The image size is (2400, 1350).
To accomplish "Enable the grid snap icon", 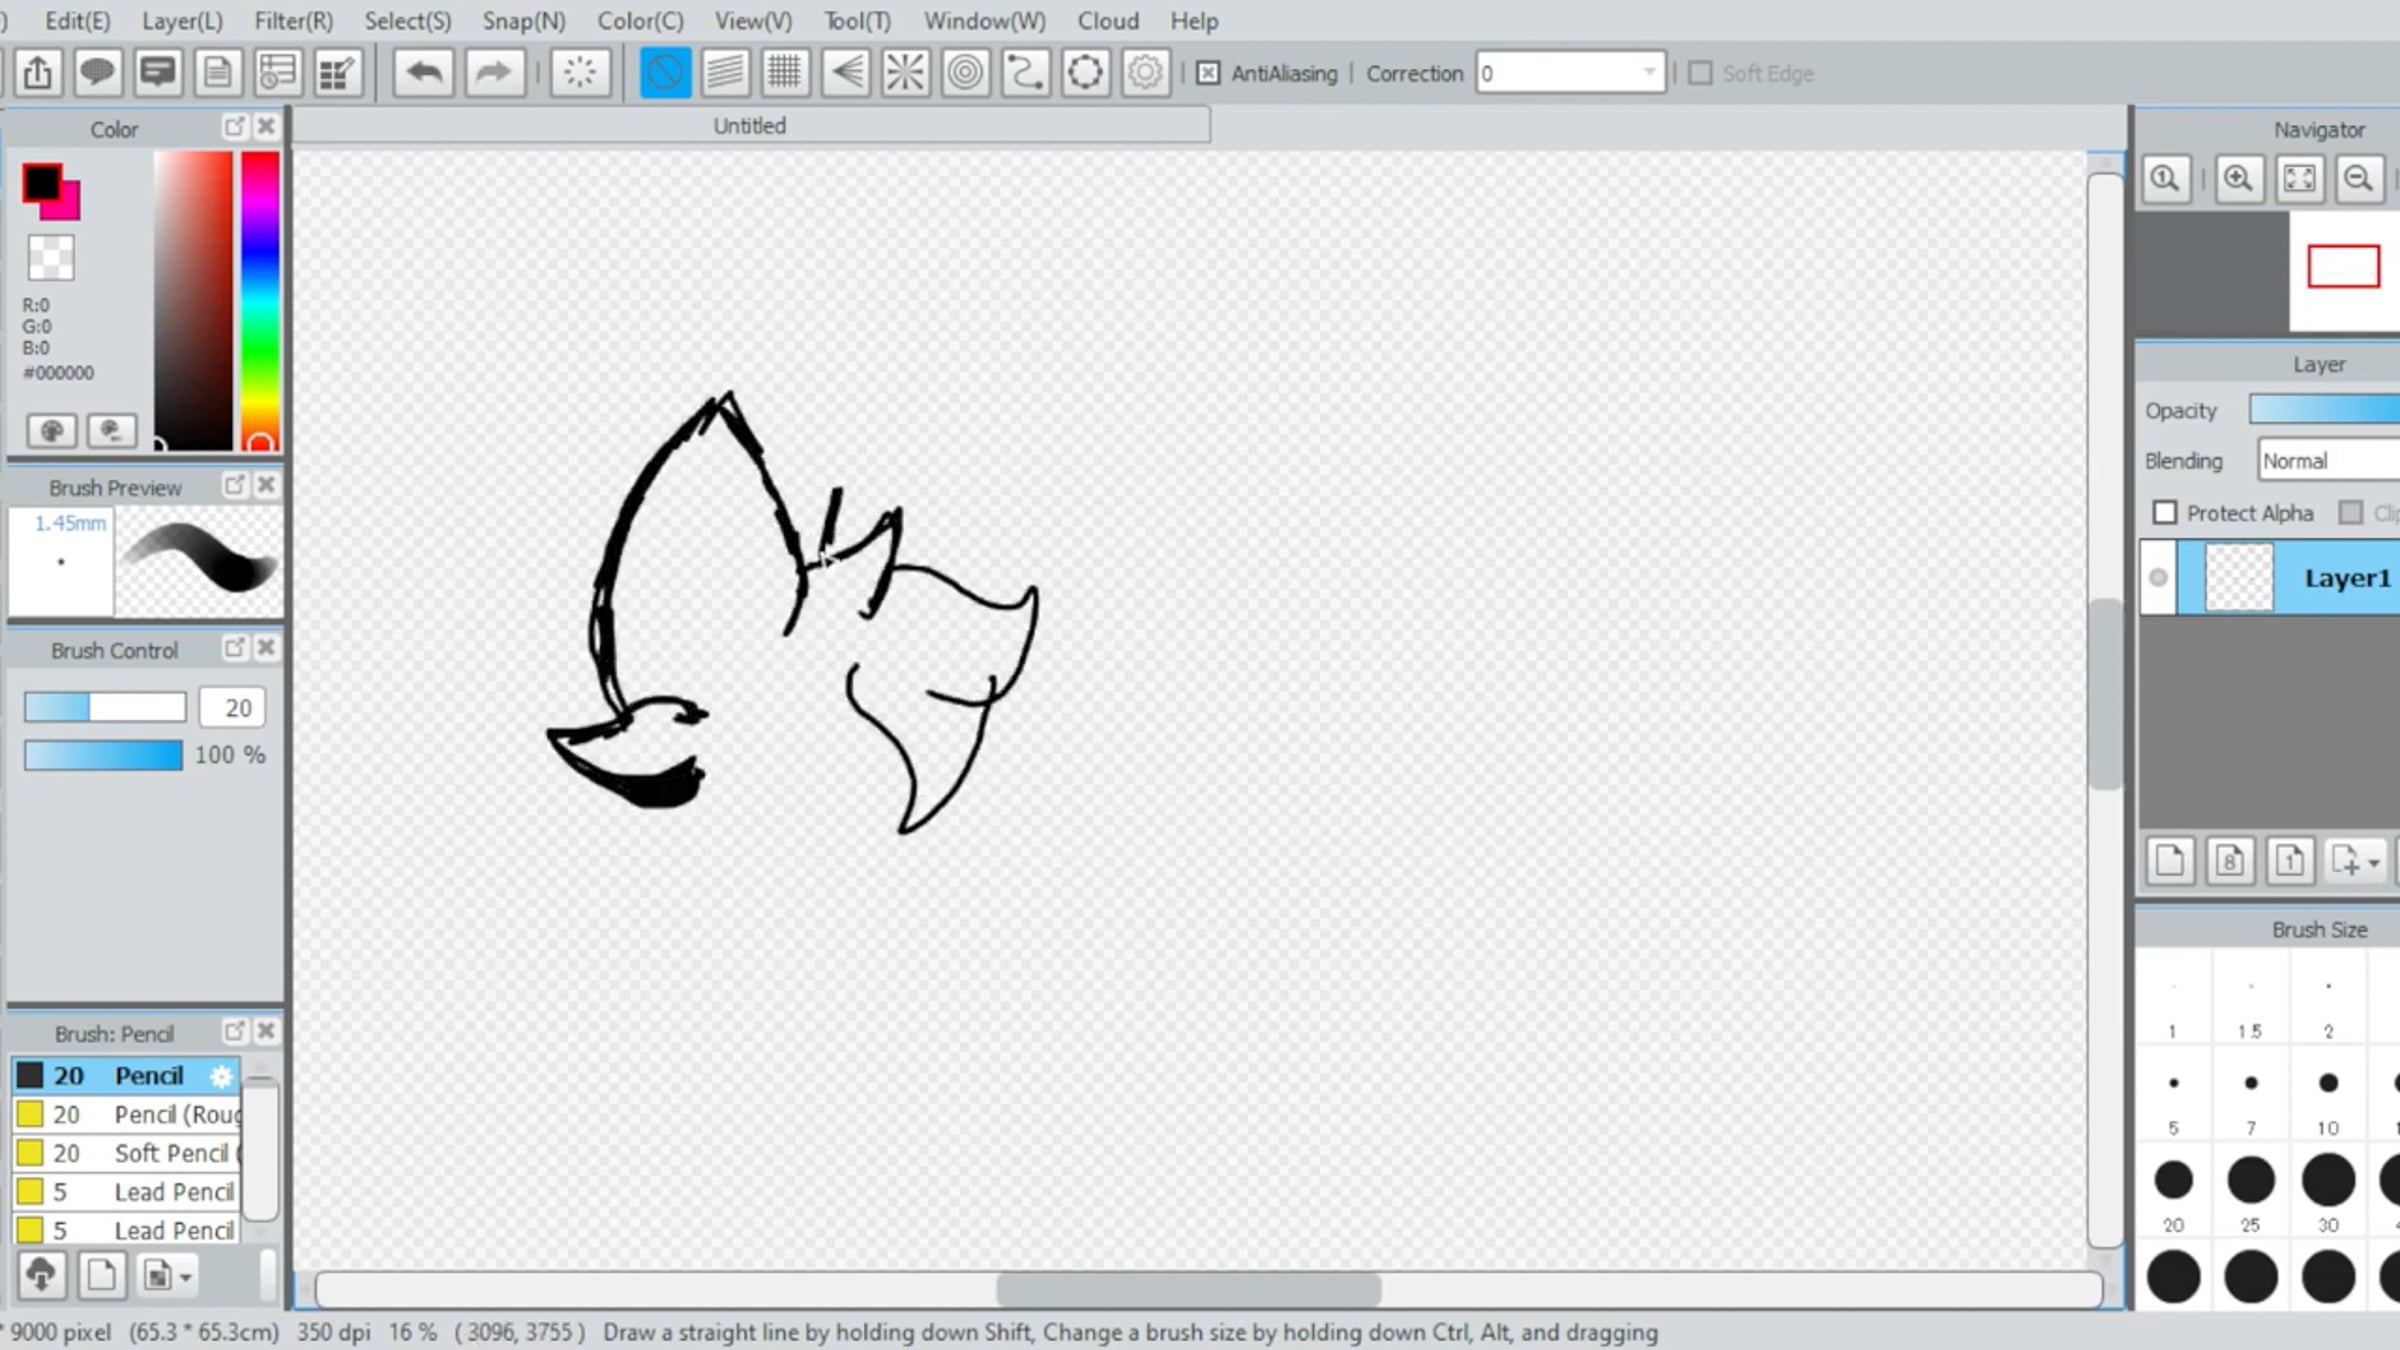I will (x=785, y=72).
